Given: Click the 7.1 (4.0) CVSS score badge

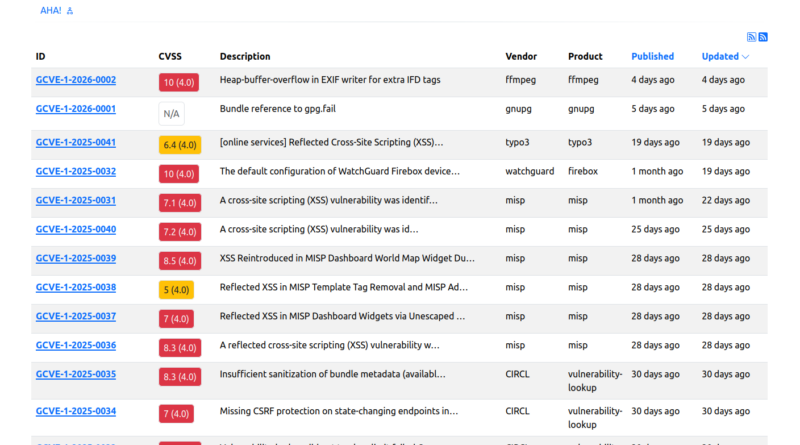Looking at the screenshot, I should 180,203.
